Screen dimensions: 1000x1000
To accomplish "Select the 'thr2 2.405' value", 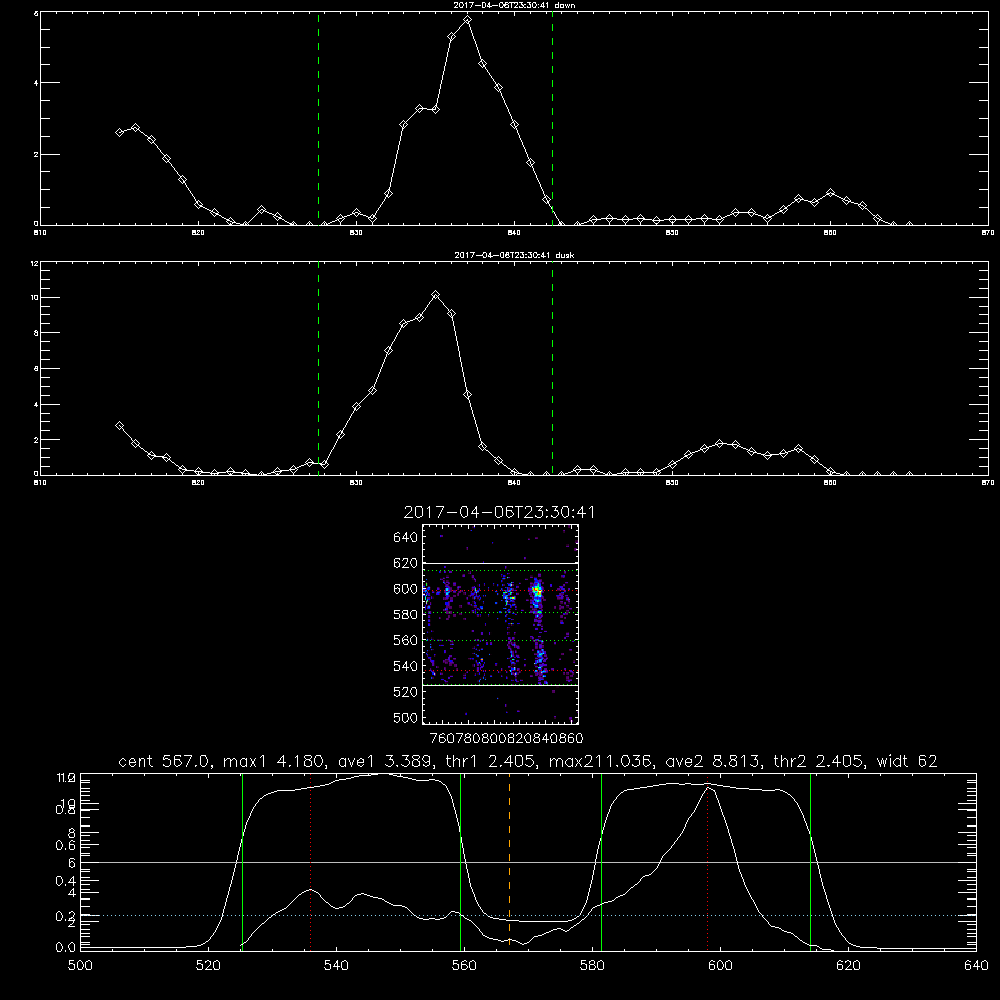I will 819,761.
